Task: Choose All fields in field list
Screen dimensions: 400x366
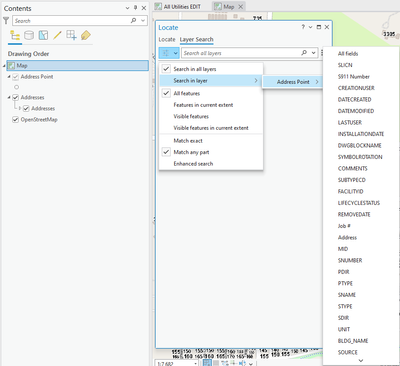Action: click(x=348, y=53)
